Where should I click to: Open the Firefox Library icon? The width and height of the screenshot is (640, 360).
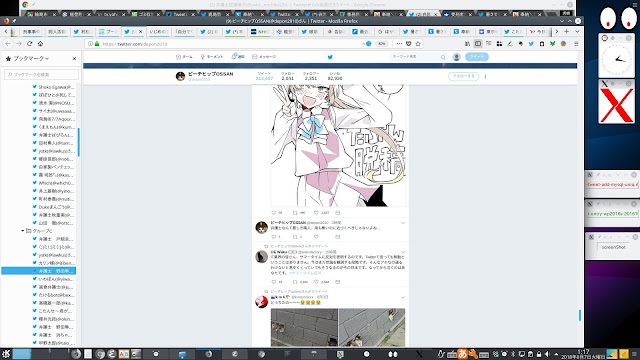pos(467,44)
